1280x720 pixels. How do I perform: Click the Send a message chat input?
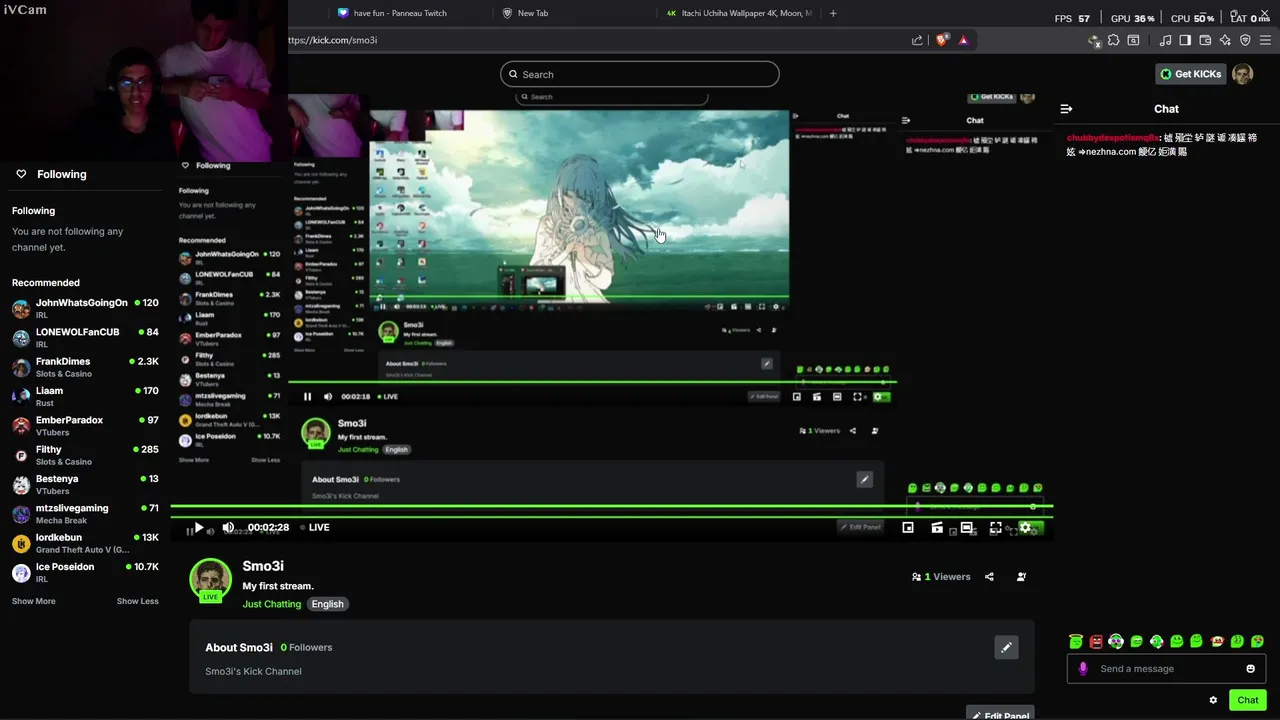click(x=1166, y=669)
